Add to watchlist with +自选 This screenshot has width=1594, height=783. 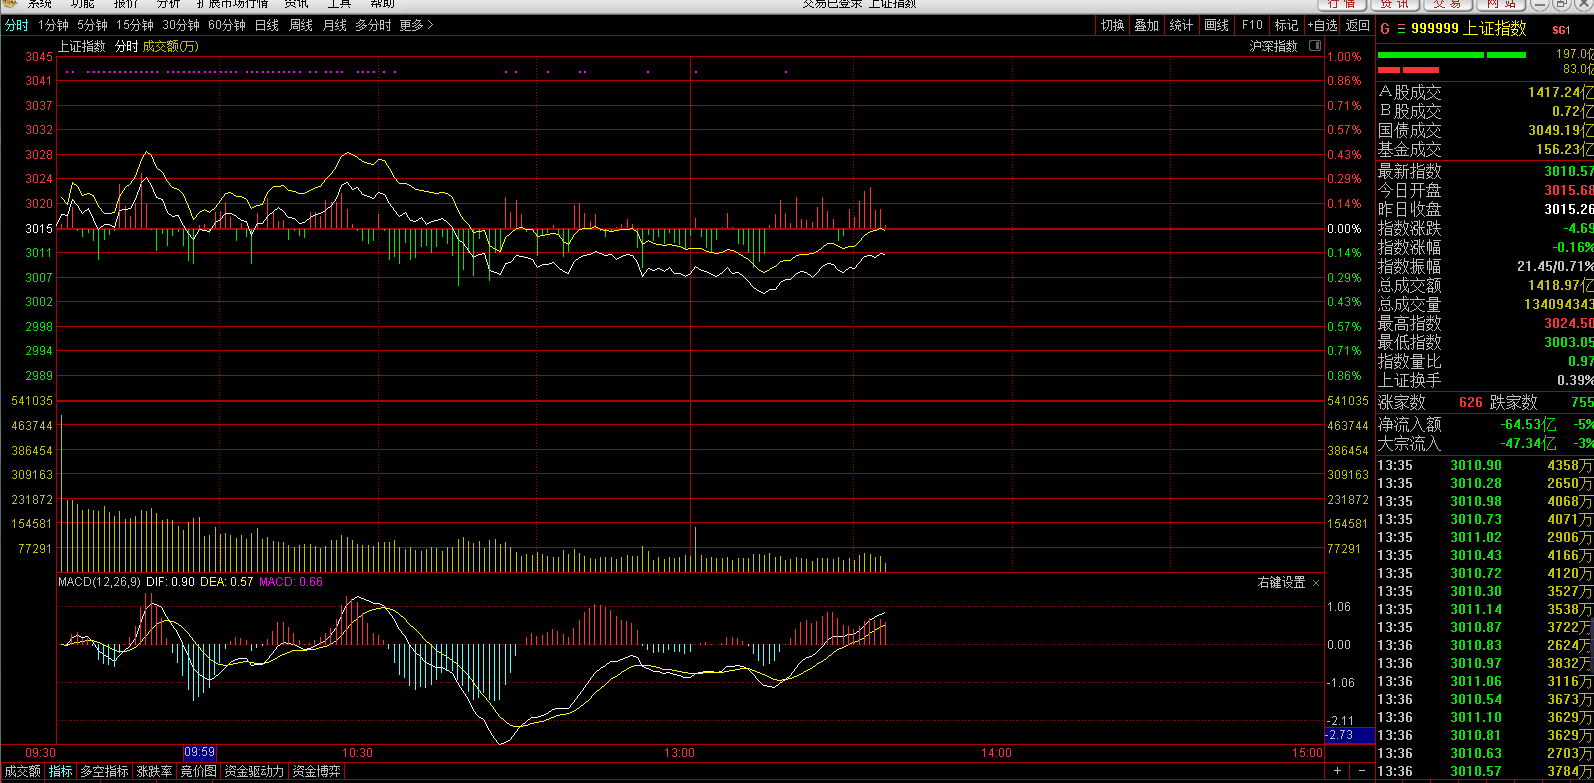click(x=1322, y=26)
